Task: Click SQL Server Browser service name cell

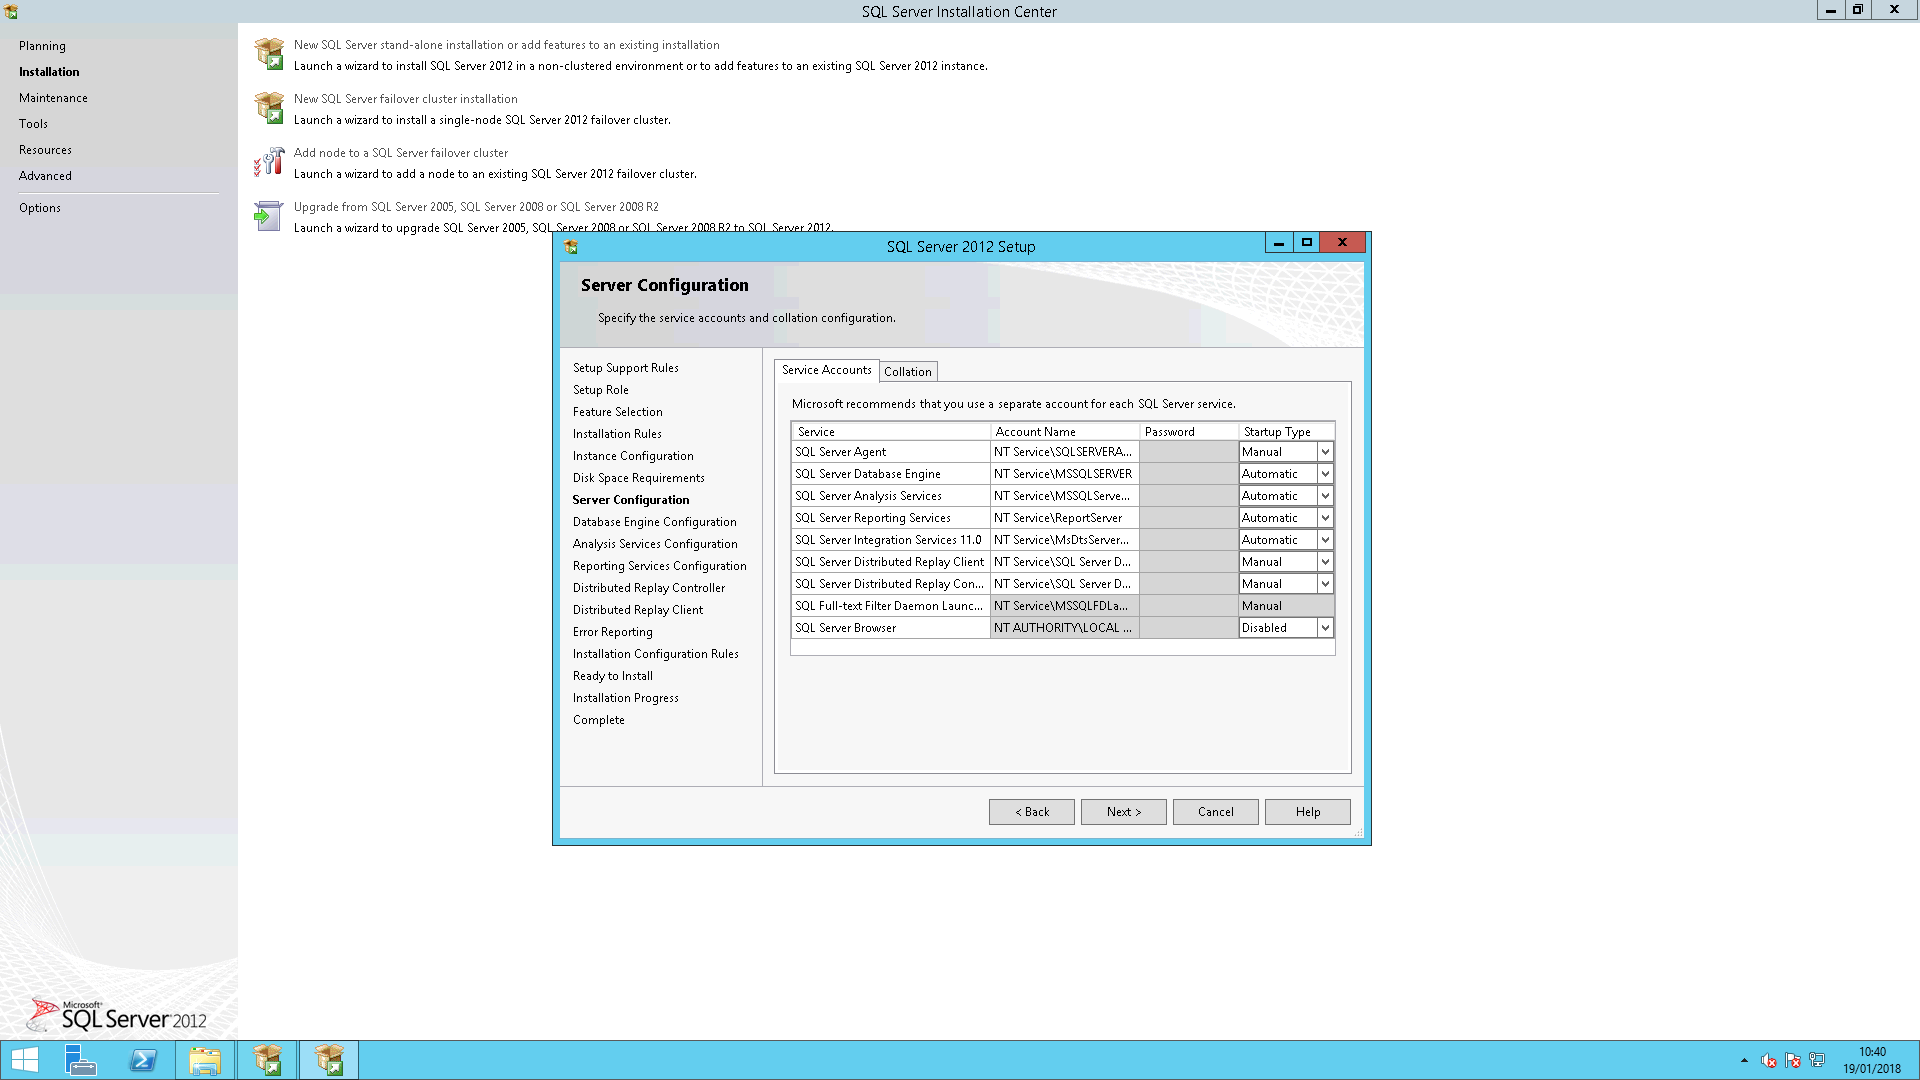Action: tap(891, 628)
